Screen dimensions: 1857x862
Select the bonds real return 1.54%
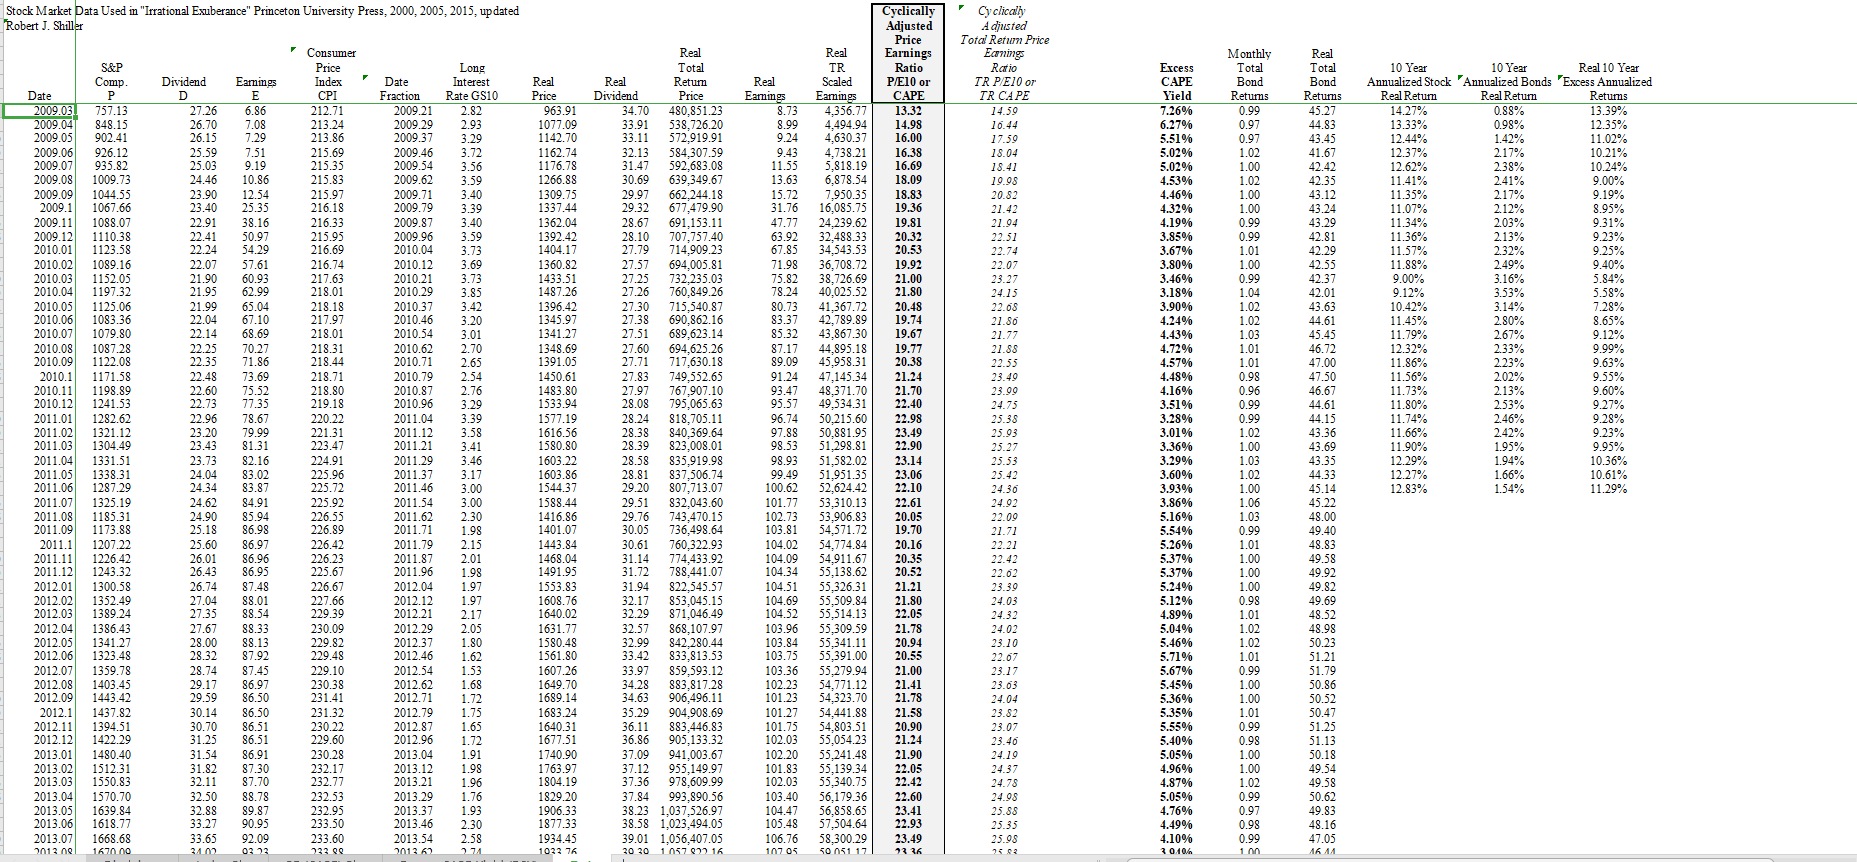point(1508,488)
